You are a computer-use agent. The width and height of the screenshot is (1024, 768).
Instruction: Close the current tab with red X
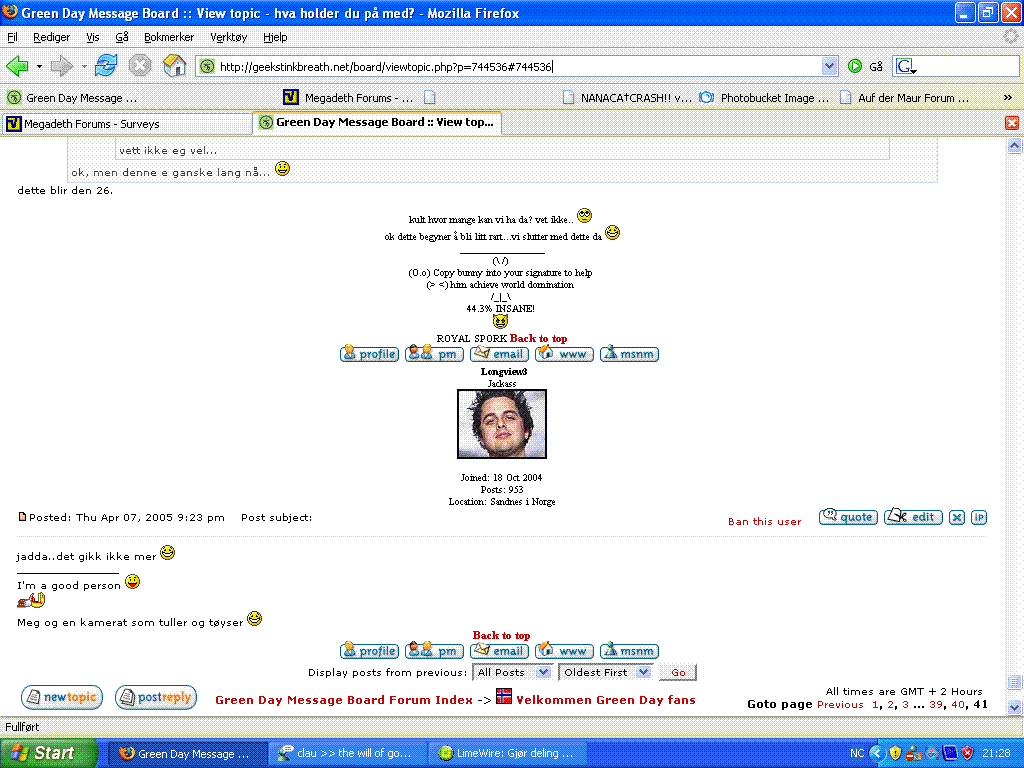pos(1012,123)
